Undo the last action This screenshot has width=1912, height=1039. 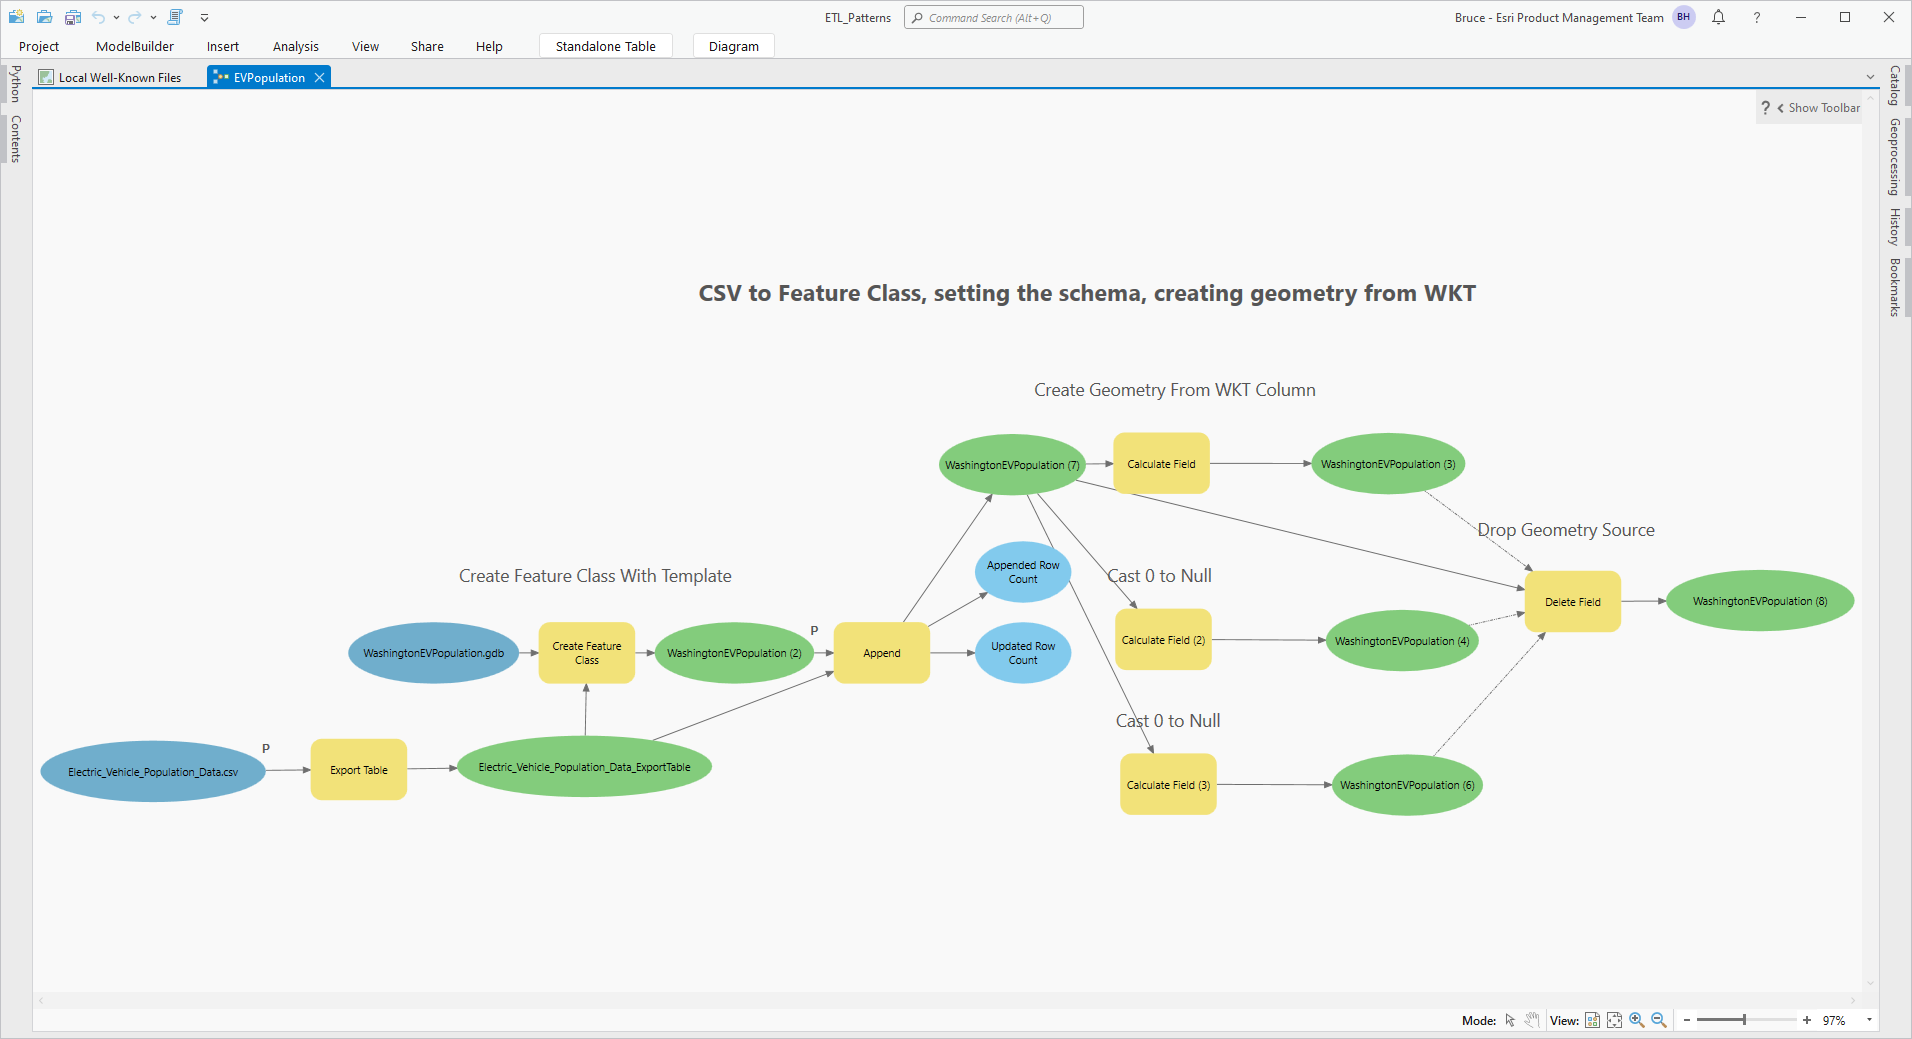(99, 17)
